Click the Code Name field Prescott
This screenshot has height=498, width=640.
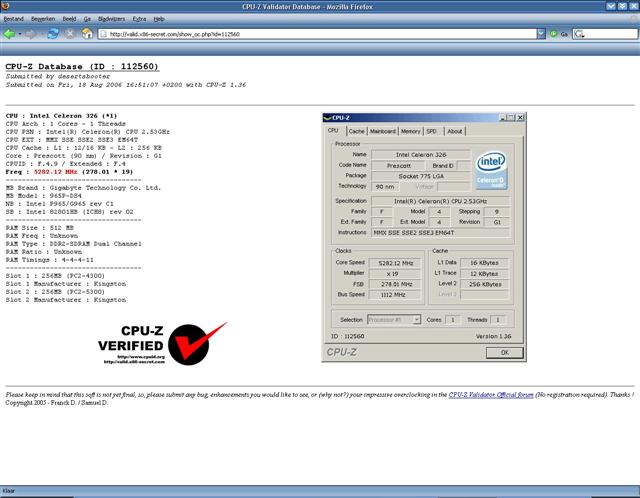tap(399, 166)
